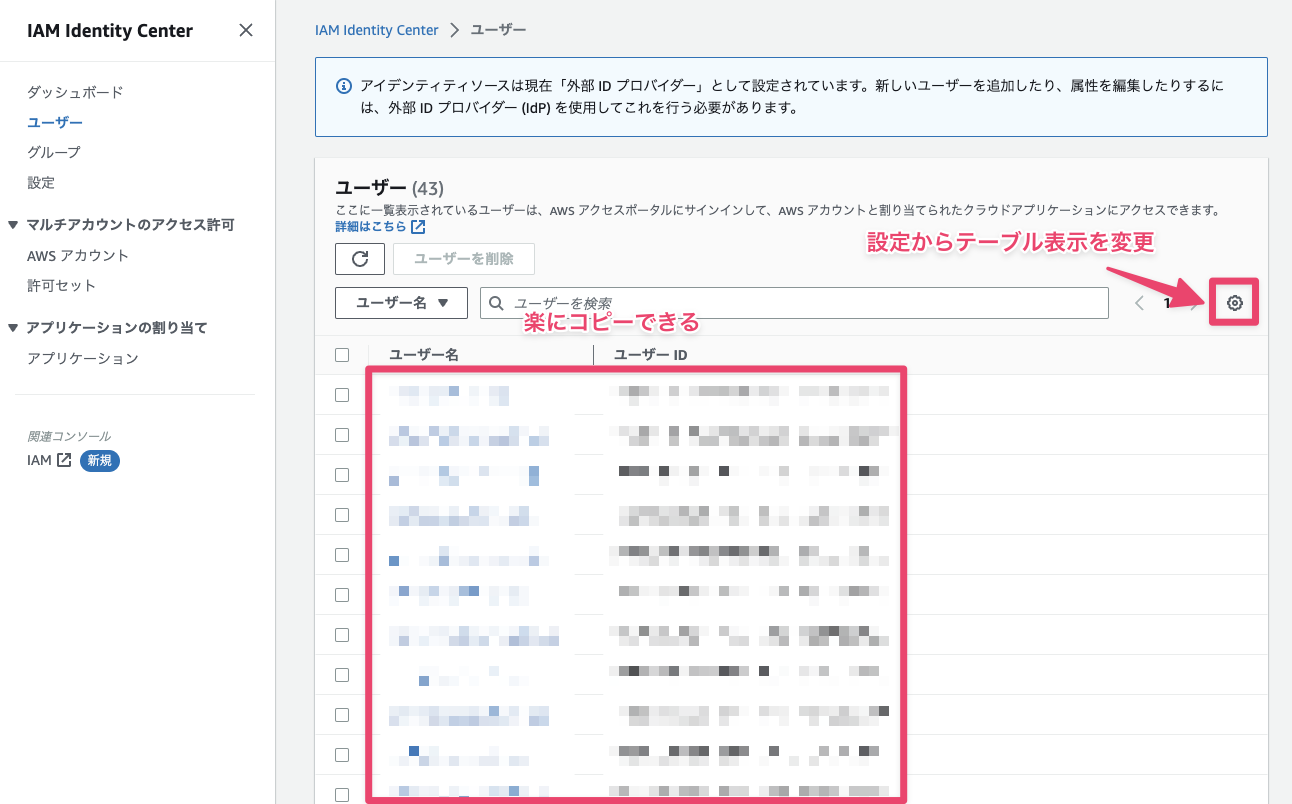Sort by the ユーザー名 column header

pos(424,355)
